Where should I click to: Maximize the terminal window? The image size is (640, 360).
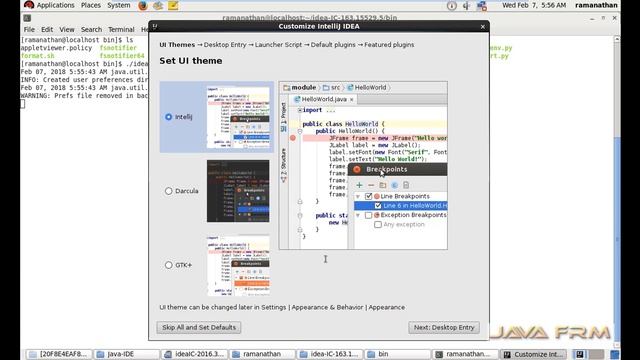[603, 18]
